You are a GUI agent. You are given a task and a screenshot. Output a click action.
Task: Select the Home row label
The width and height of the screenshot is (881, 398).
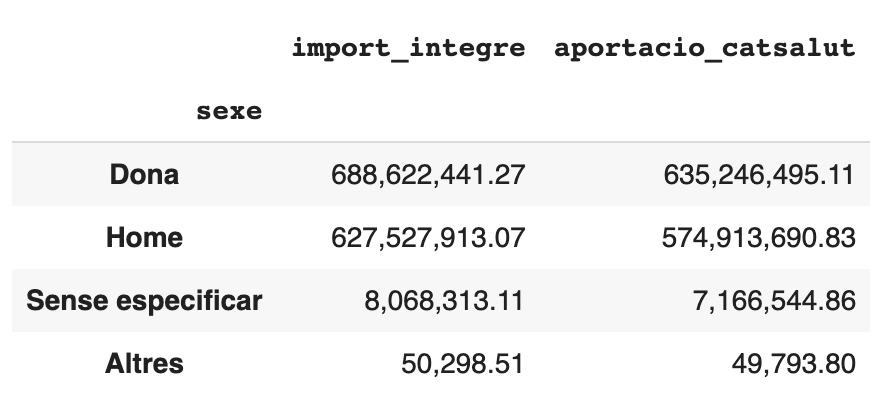(x=144, y=237)
